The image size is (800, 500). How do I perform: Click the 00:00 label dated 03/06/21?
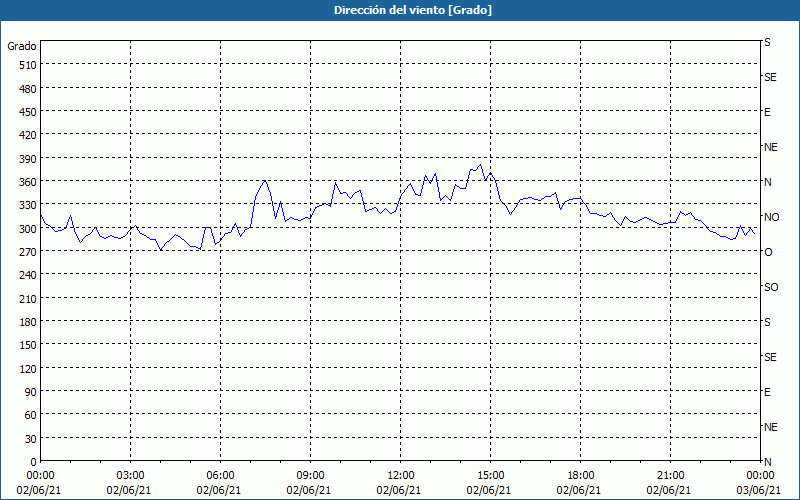pyautogui.click(x=760, y=476)
